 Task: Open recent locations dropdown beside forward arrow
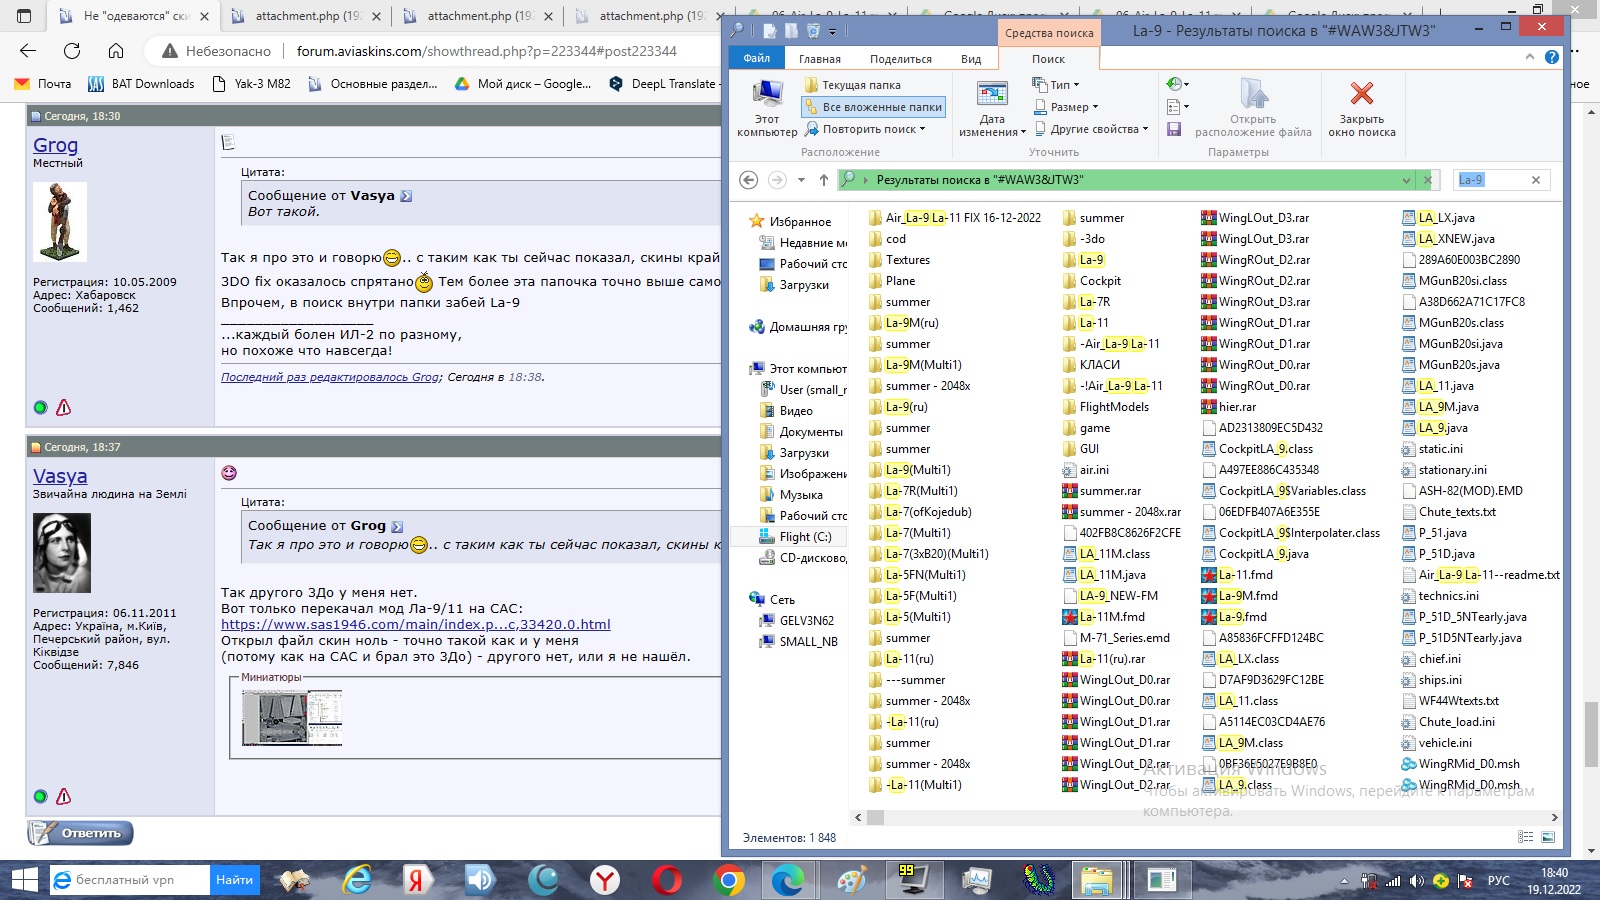[x=801, y=180]
